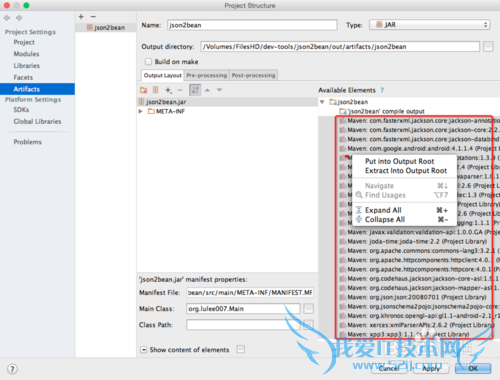Viewport: 500px width, 380px height.
Task: Click the Expand All icon in menu
Action: point(359,210)
